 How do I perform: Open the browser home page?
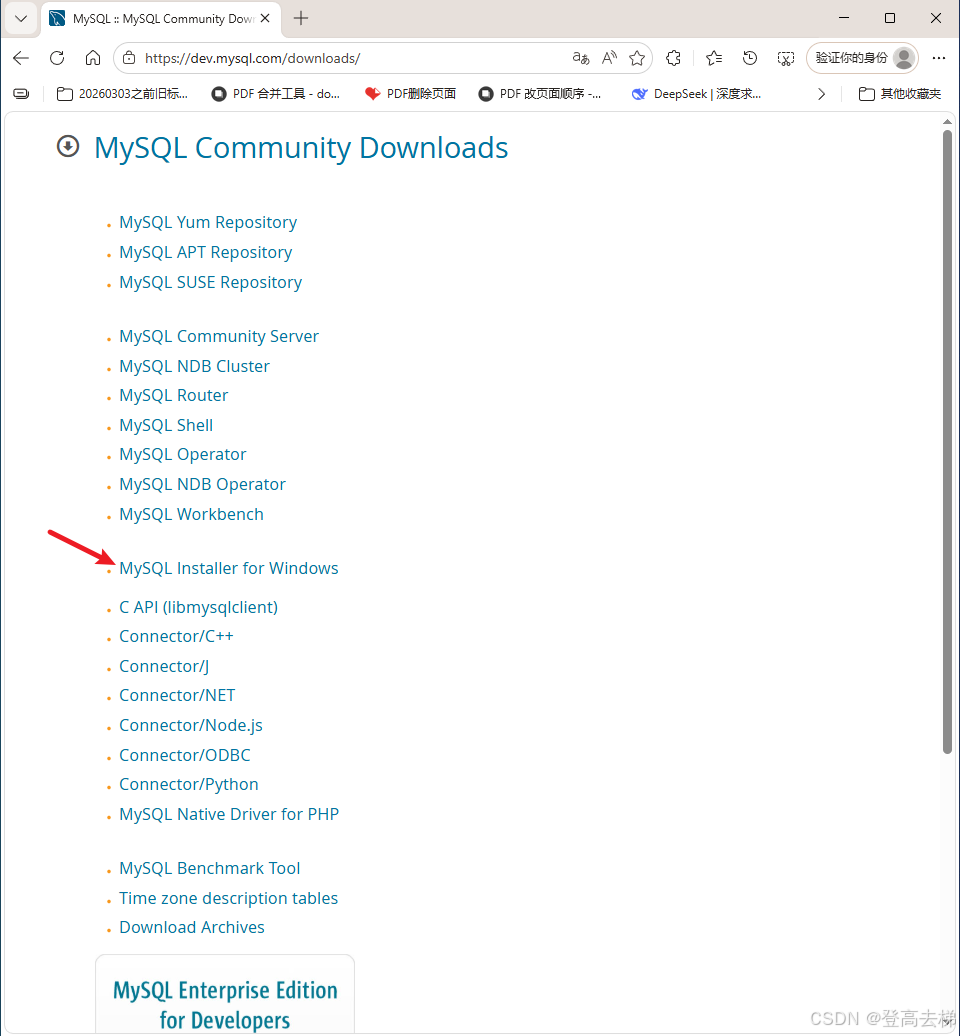click(93, 58)
